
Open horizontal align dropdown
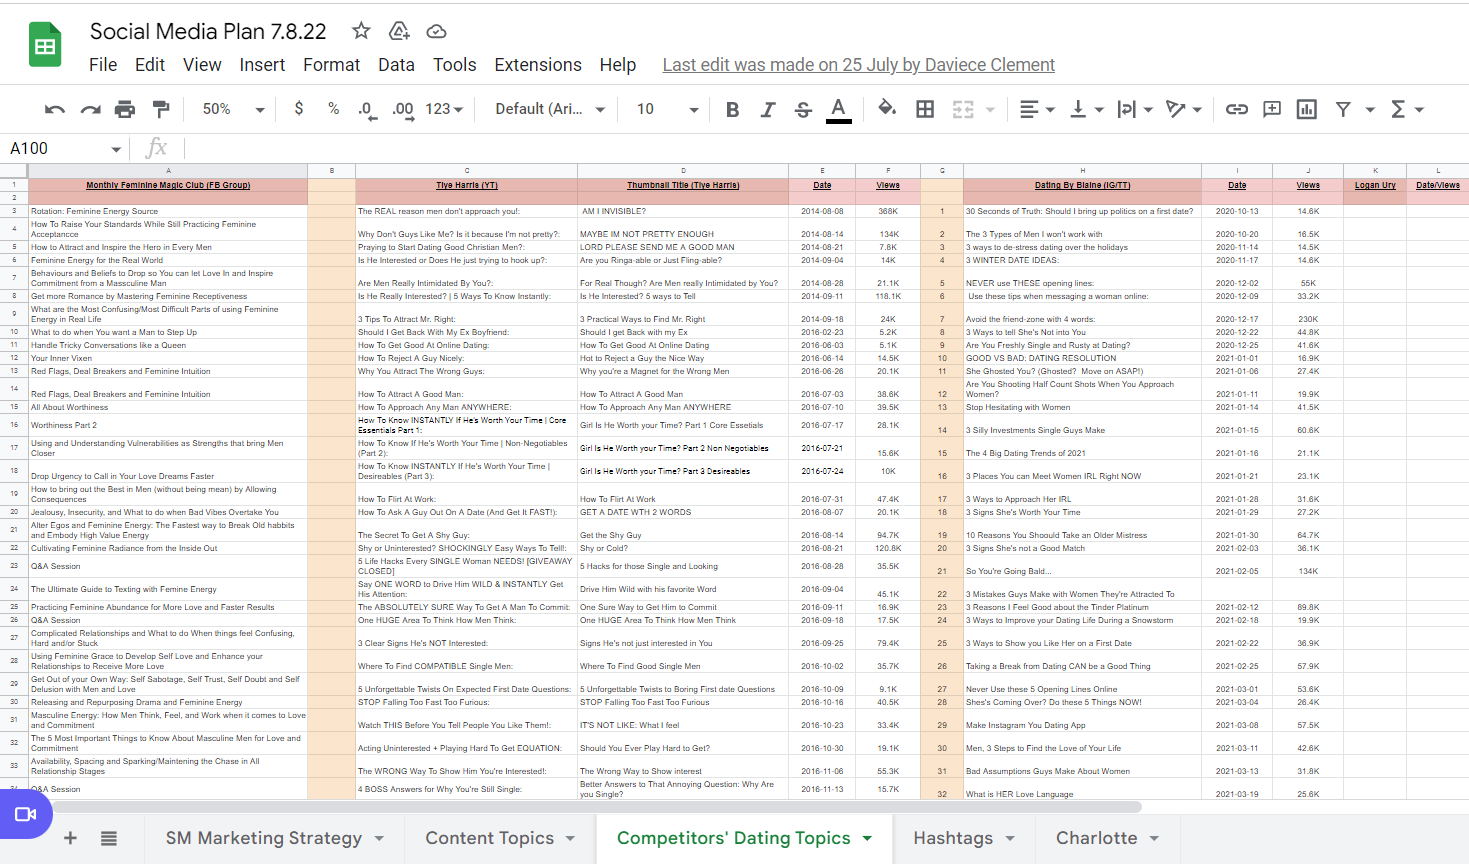click(x=1036, y=109)
